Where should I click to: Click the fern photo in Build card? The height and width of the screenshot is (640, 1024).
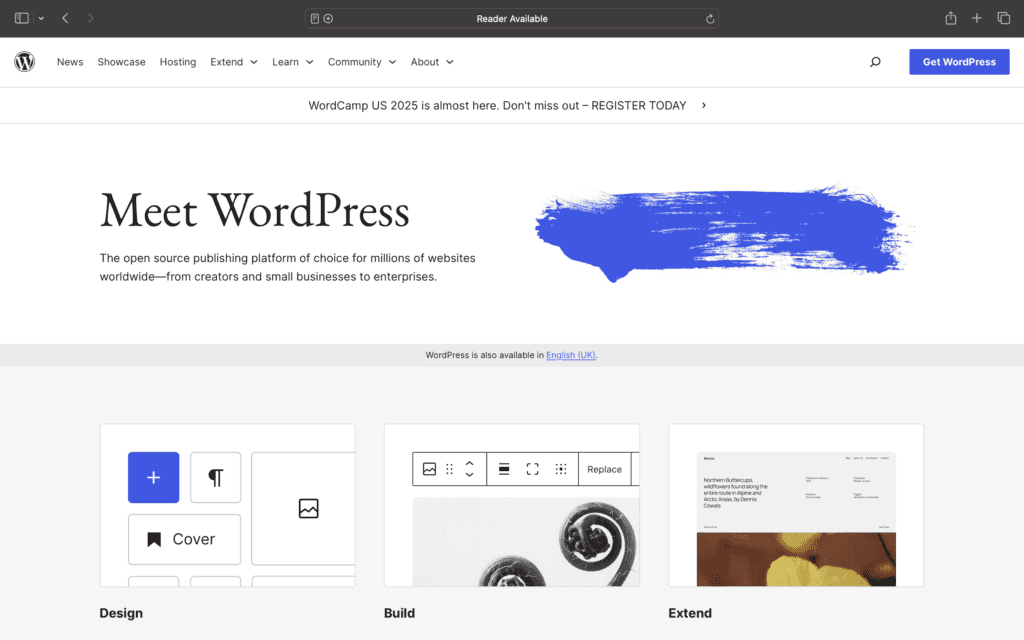pos(526,542)
